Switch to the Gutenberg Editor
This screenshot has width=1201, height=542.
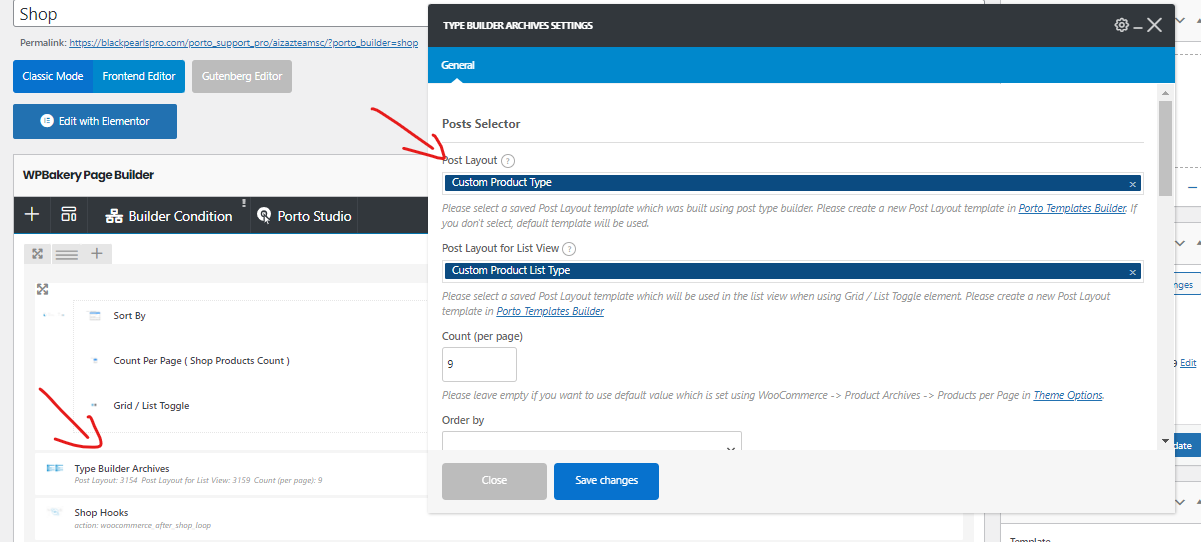242,76
